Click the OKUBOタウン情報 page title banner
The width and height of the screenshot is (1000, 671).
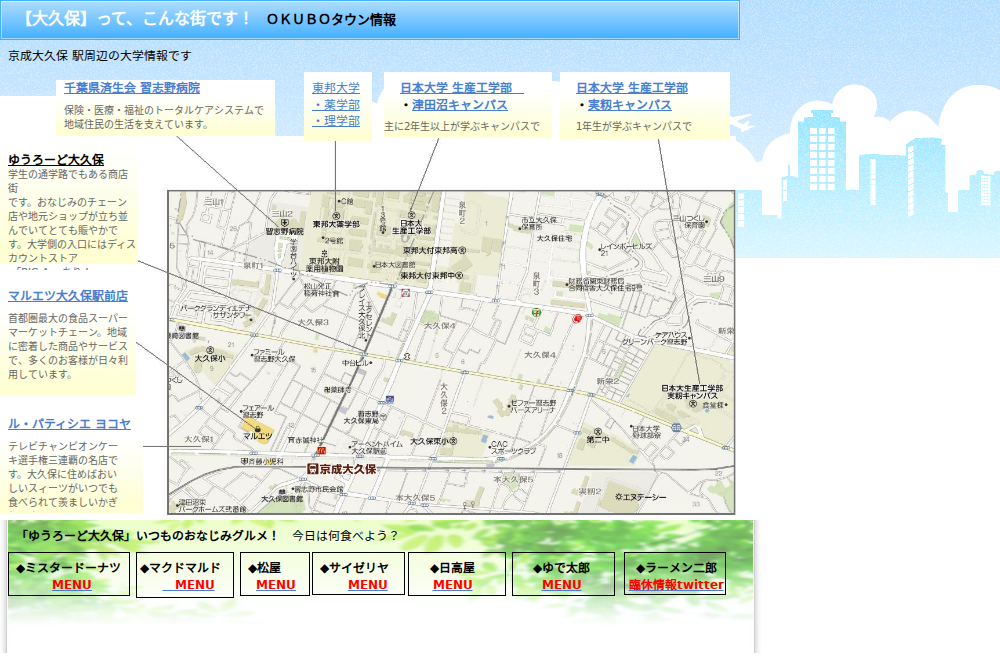(370, 20)
